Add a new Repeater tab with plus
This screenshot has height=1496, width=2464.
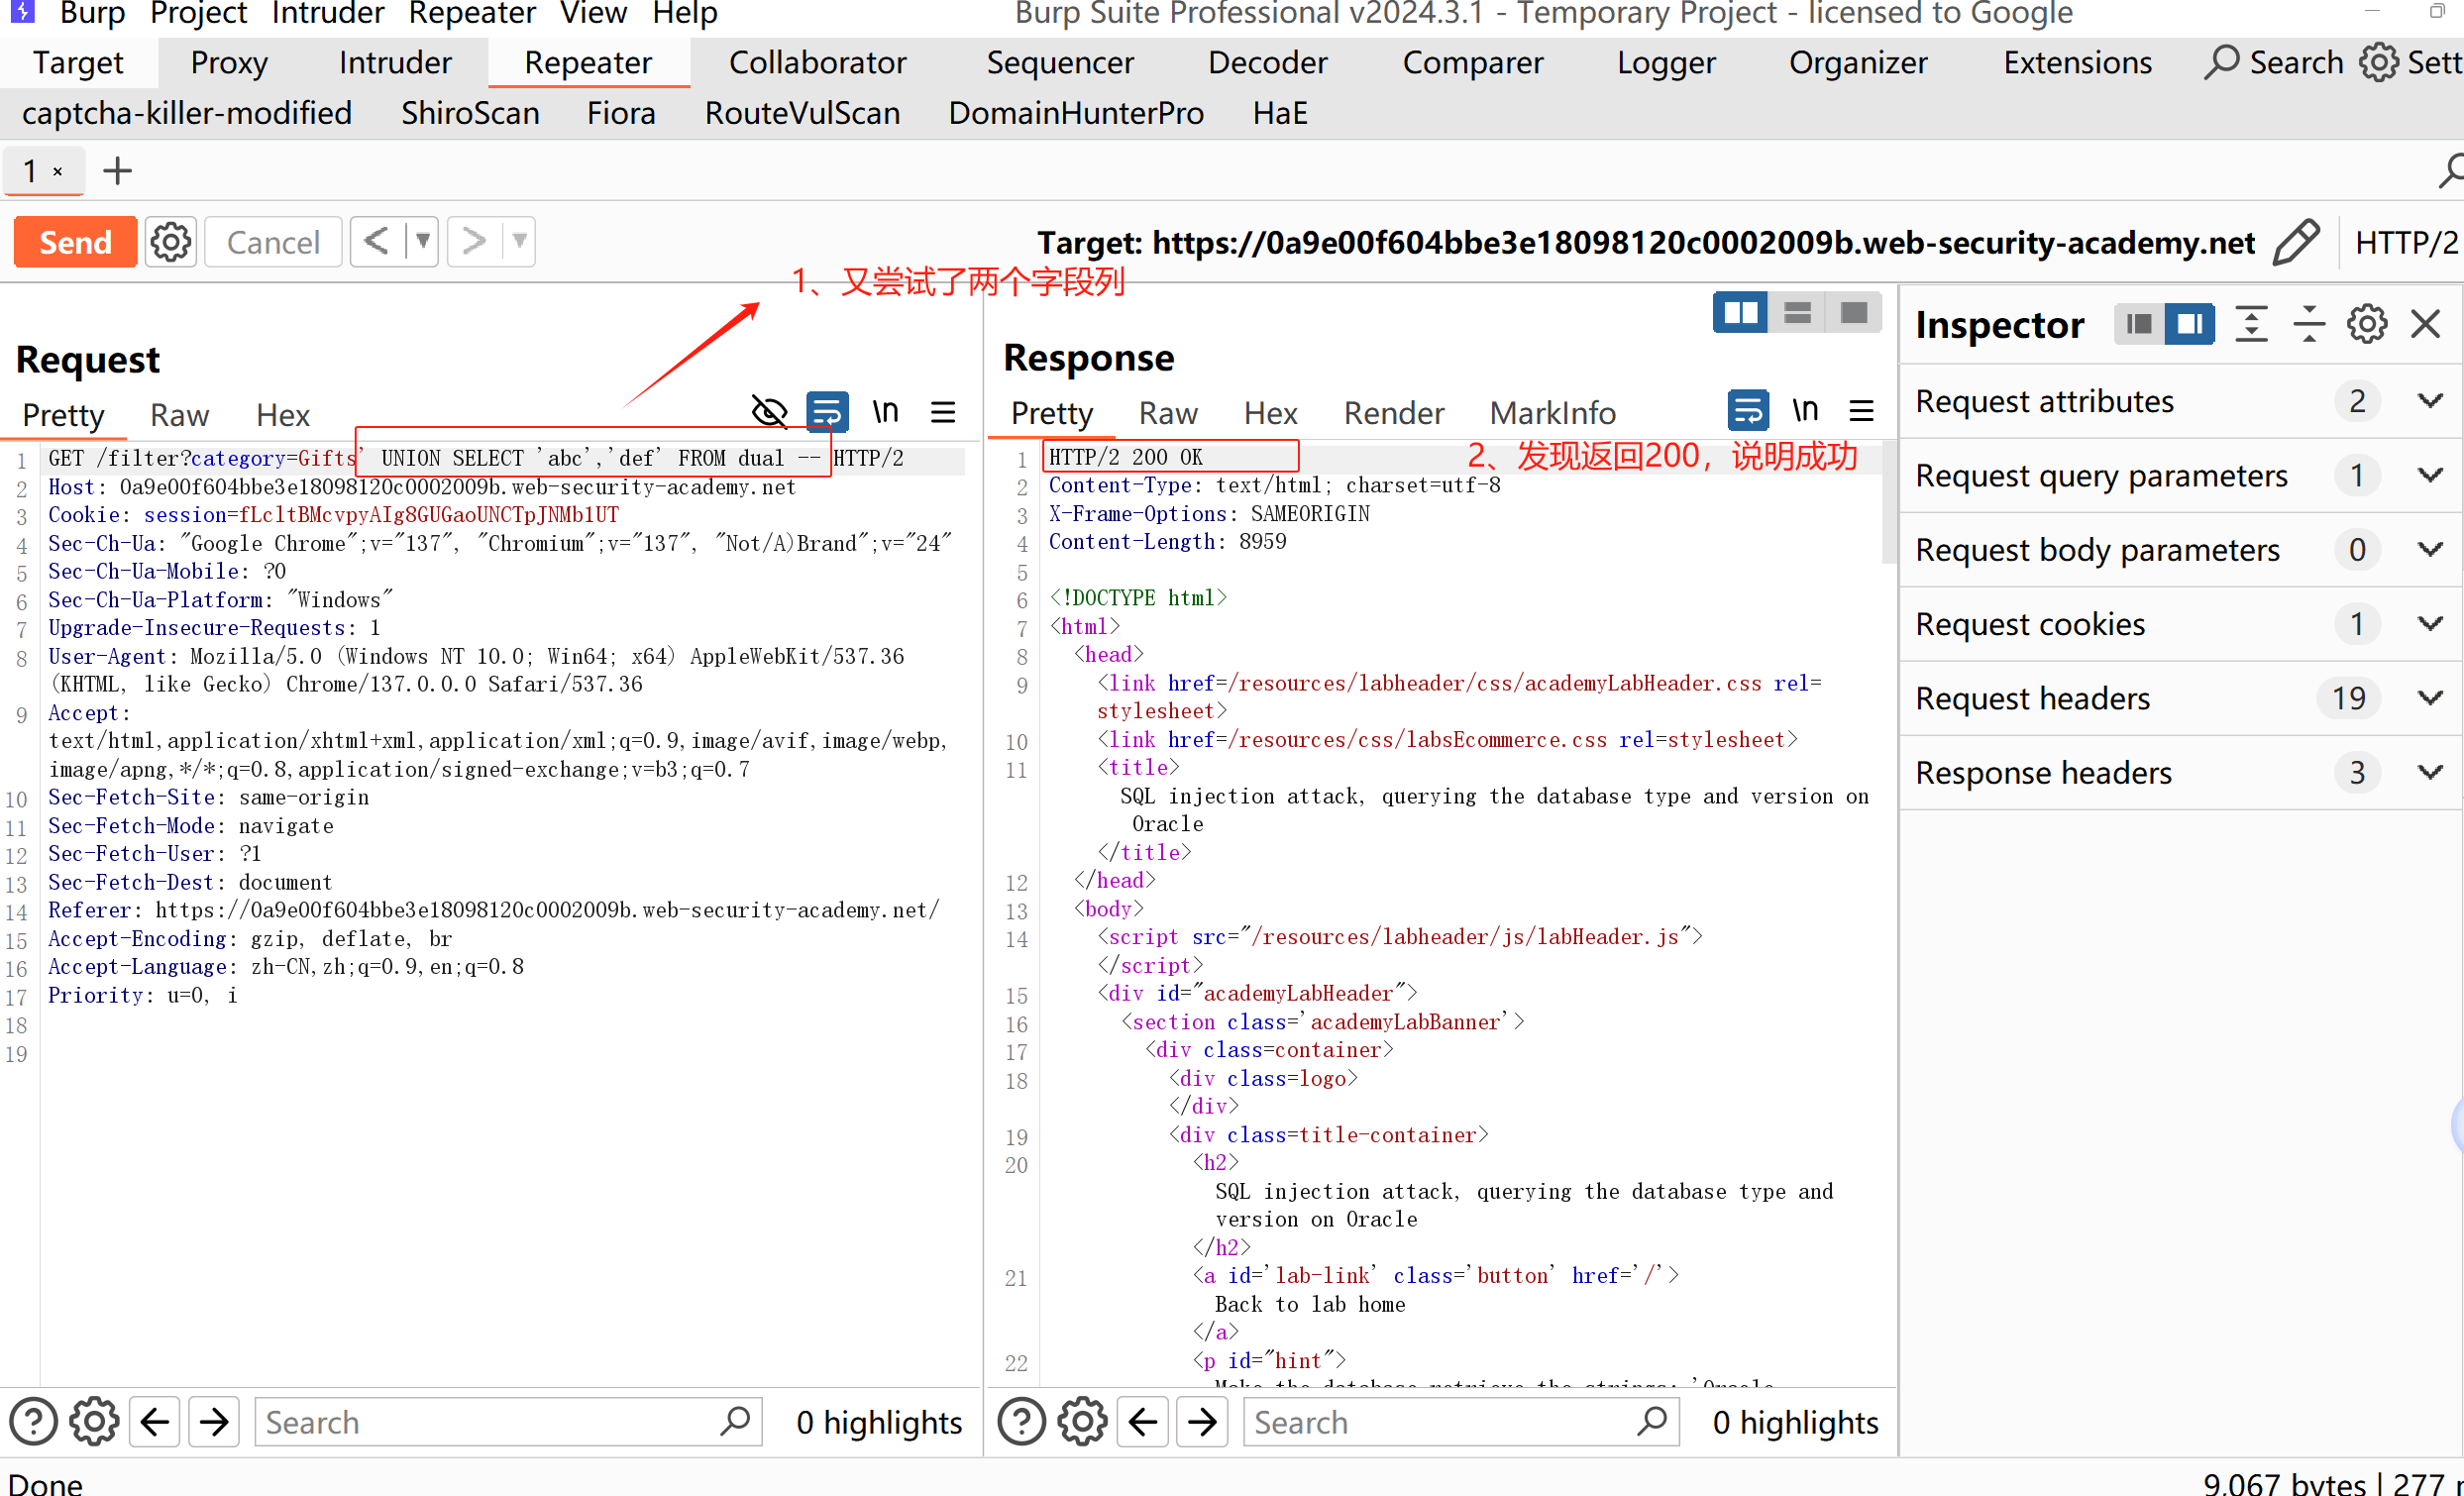(x=117, y=171)
